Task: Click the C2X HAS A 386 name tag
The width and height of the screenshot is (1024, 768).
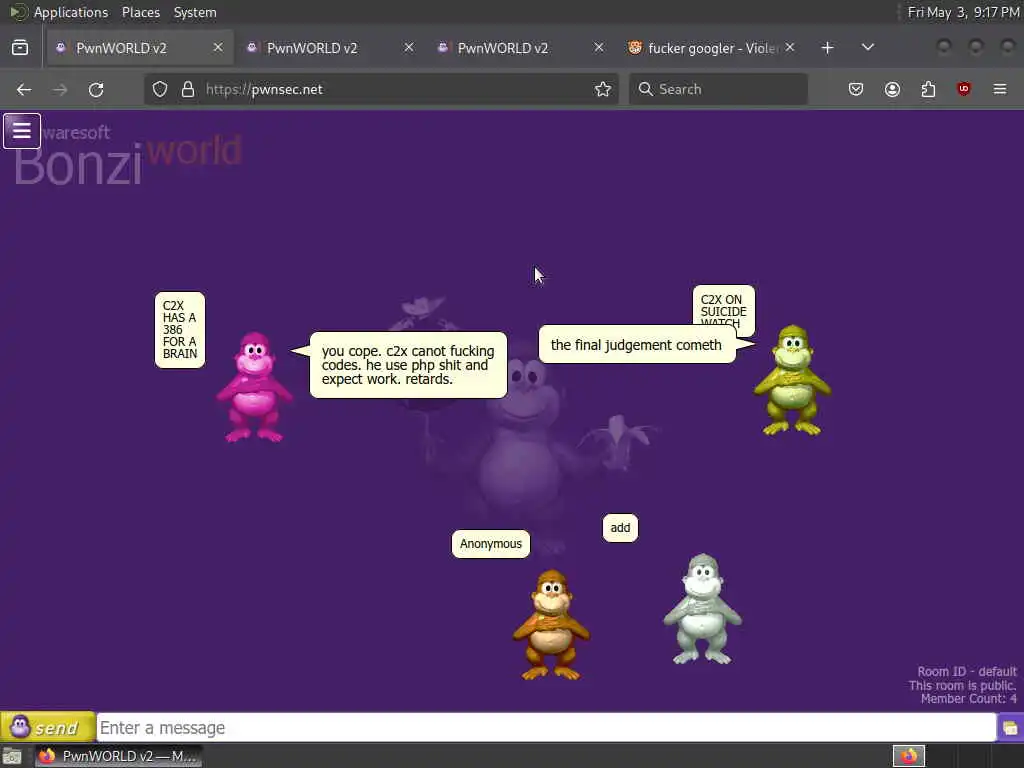Action: tap(180, 330)
